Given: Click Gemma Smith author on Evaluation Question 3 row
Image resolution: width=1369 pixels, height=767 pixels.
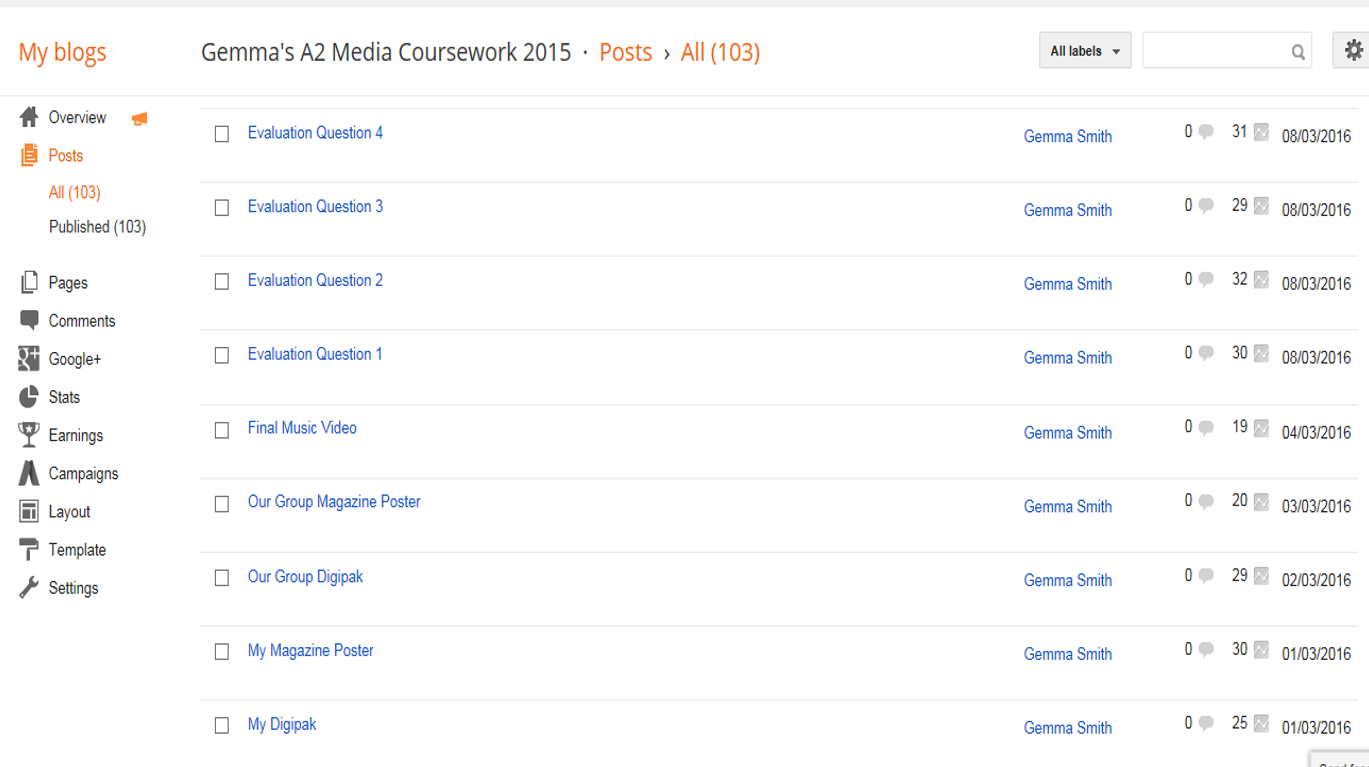Looking at the screenshot, I should pyautogui.click(x=1068, y=210).
